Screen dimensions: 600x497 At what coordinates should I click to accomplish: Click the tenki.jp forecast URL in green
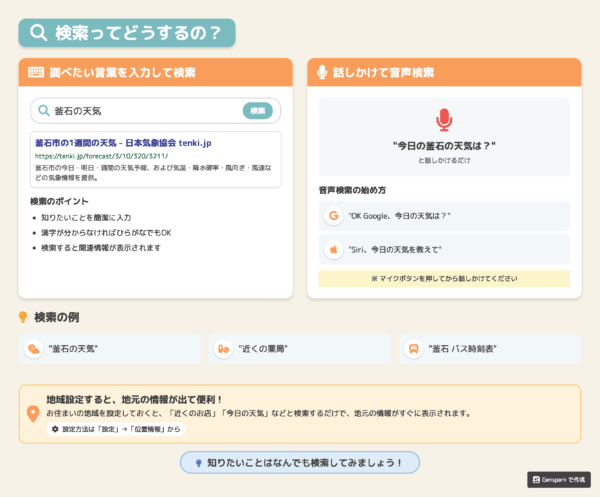tap(101, 156)
